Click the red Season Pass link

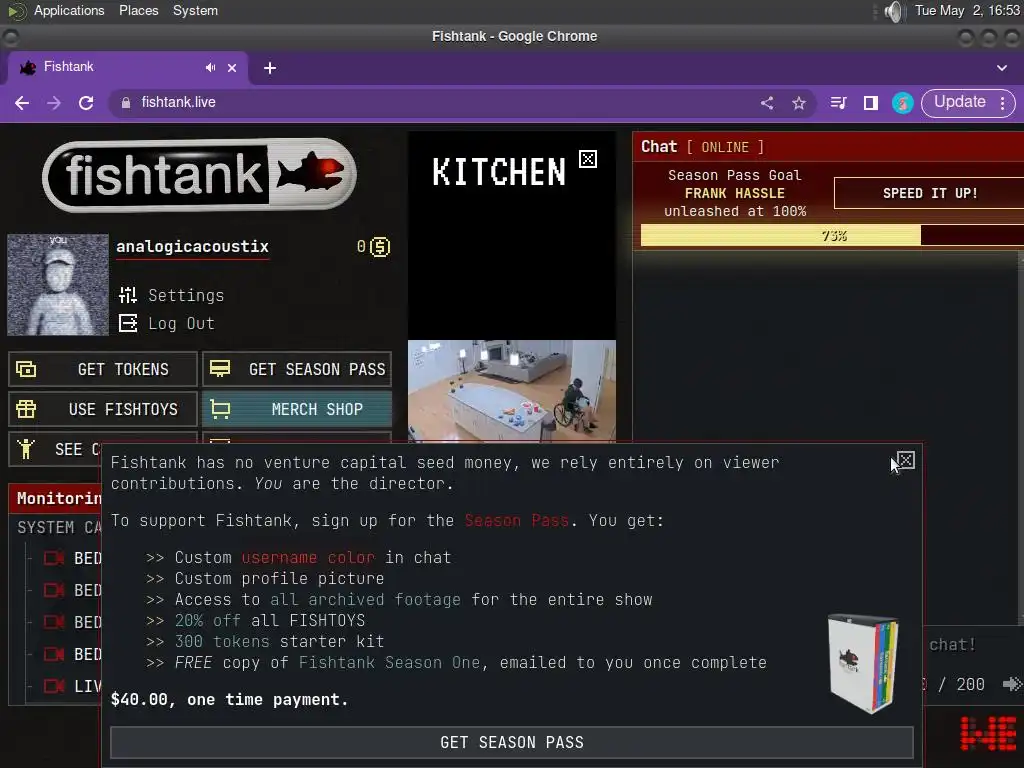click(517, 520)
